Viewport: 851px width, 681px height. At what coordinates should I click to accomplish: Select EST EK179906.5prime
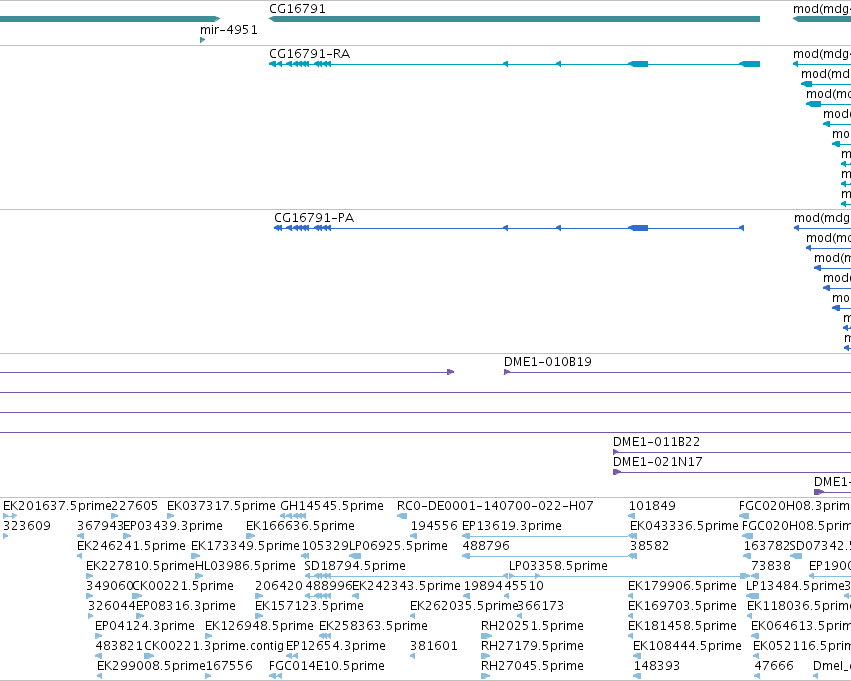(x=682, y=586)
